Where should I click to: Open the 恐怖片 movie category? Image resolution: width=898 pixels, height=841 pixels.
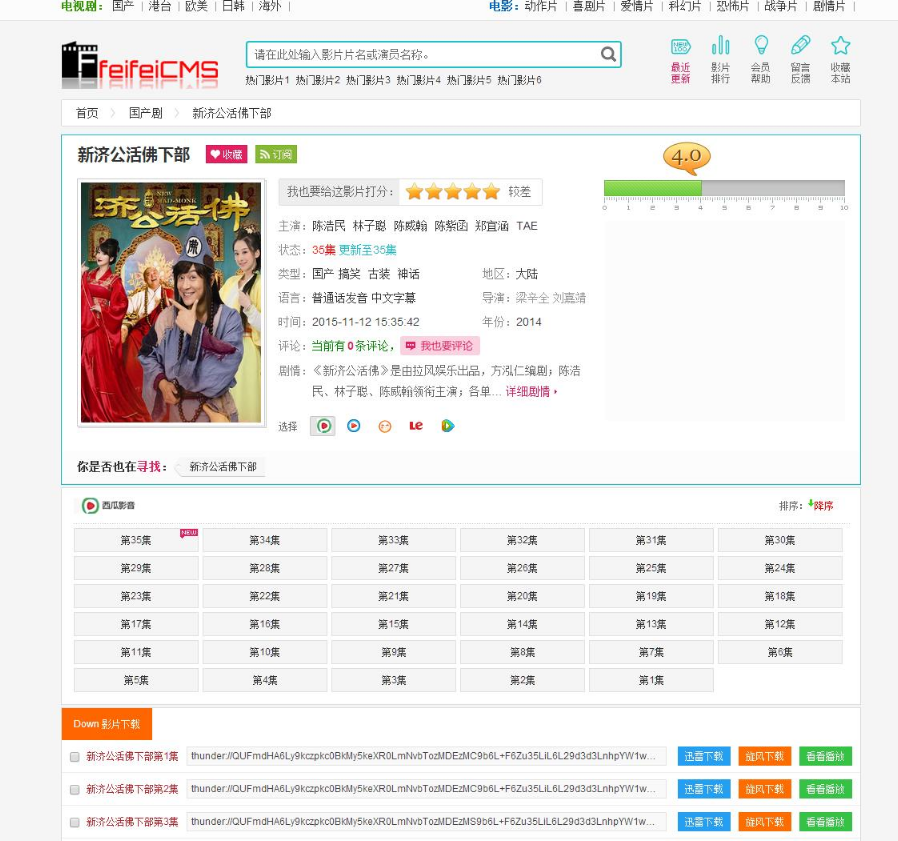tap(733, 6)
